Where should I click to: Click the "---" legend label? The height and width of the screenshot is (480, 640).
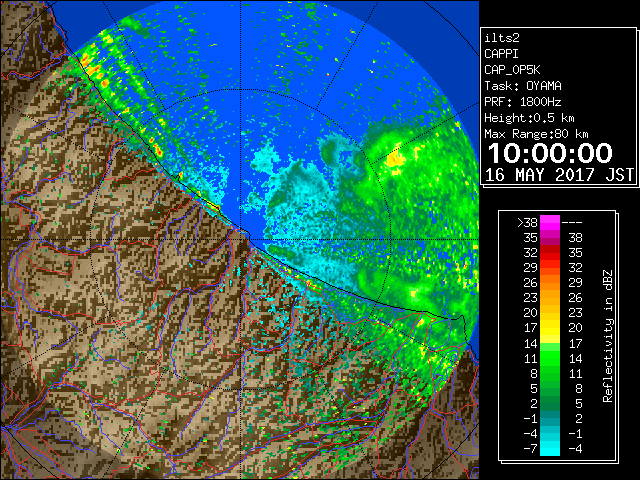pyautogui.click(x=572, y=223)
